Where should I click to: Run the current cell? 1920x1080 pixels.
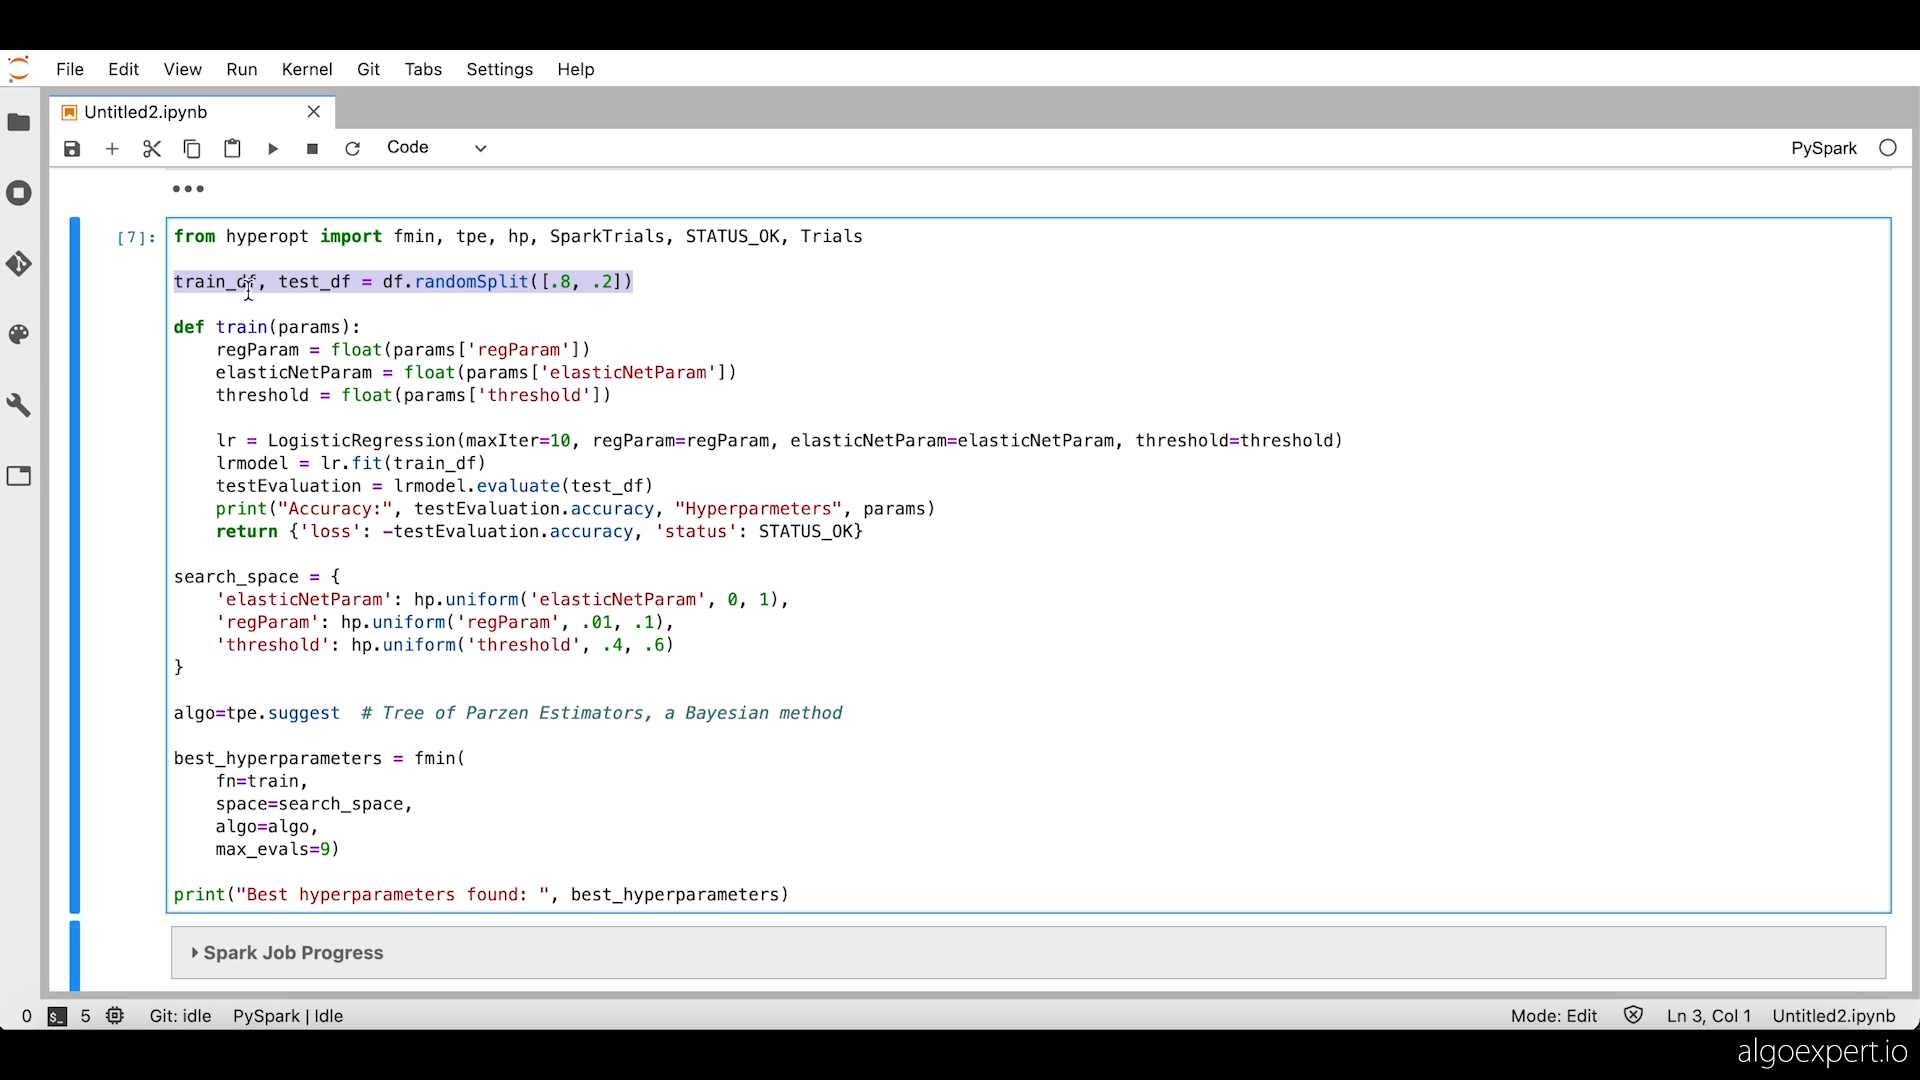tap(273, 148)
